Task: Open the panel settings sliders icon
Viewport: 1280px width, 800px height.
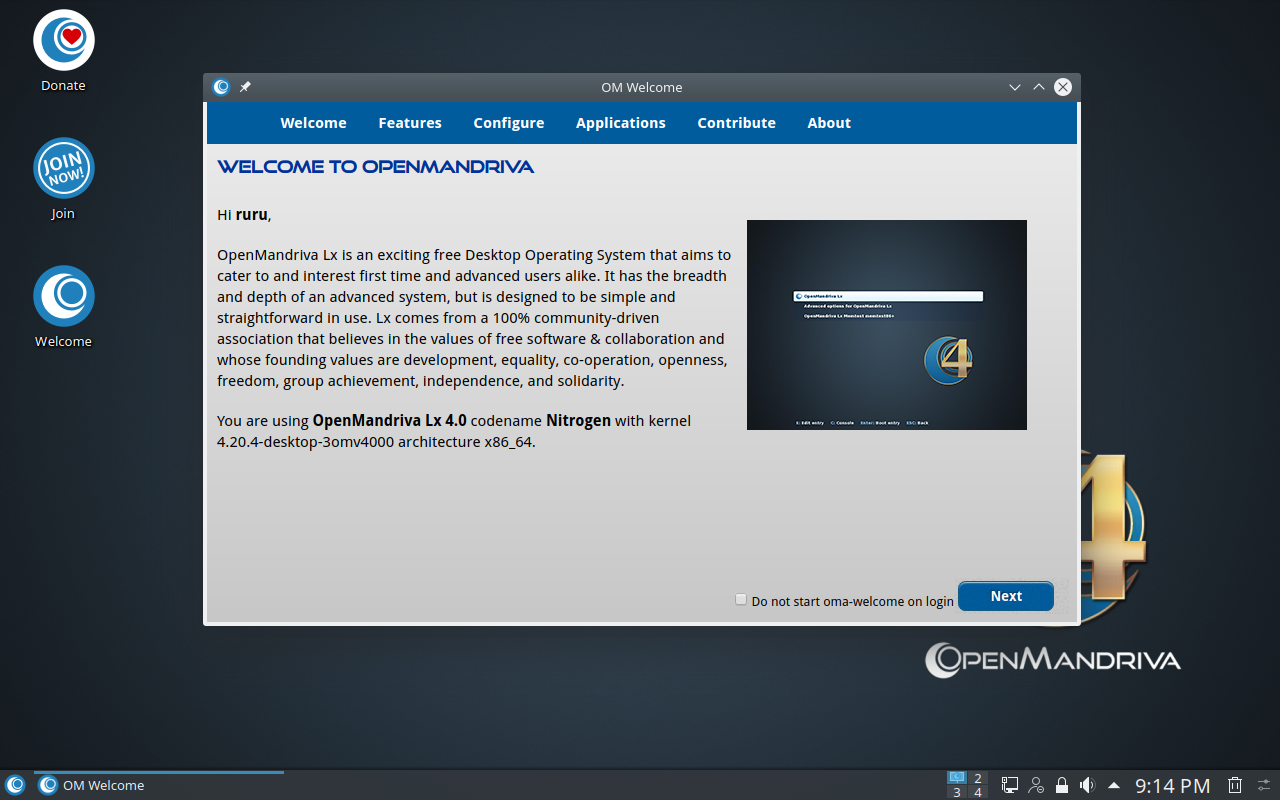Action: coord(1264,785)
